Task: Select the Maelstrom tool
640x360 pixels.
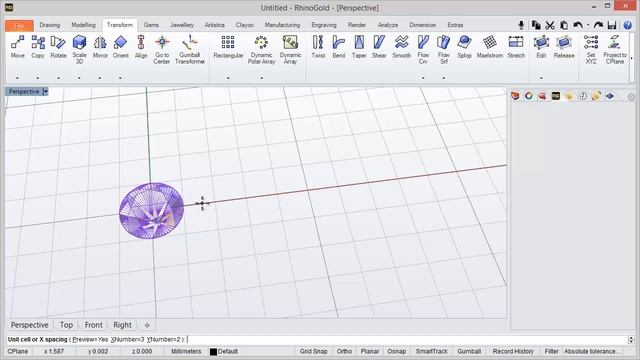Action: tap(490, 47)
